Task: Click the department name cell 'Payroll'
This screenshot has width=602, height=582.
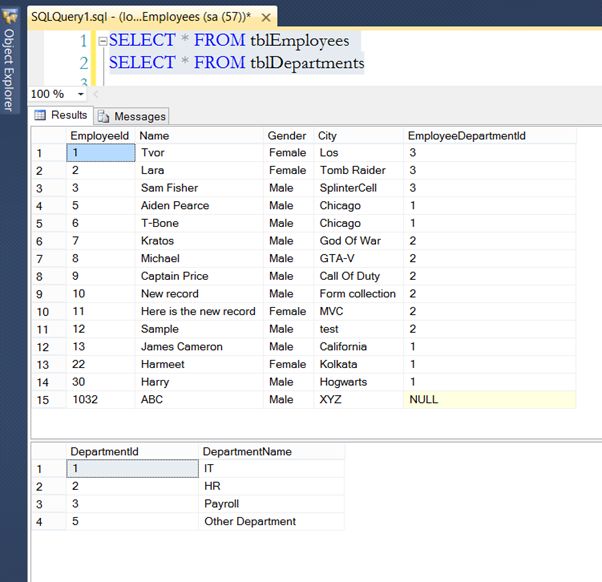Action: click(x=271, y=504)
